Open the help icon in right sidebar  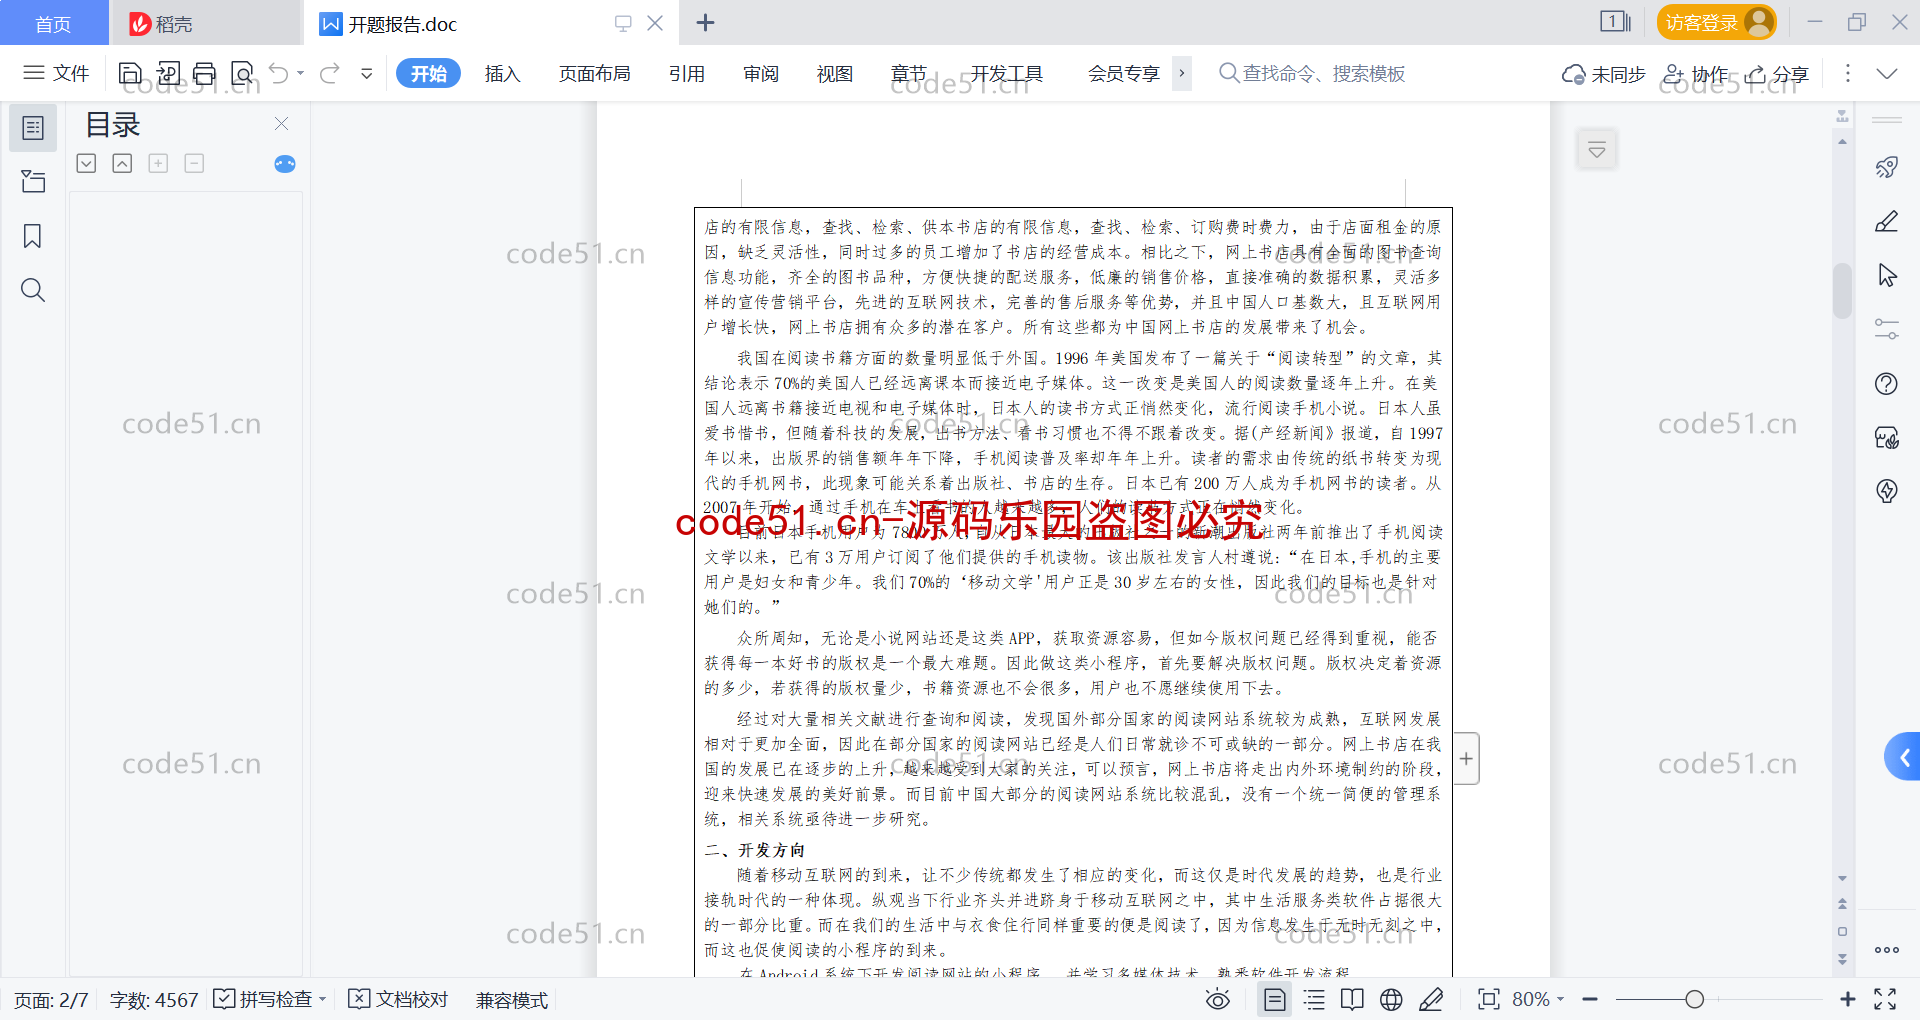[x=1887, y=383]
